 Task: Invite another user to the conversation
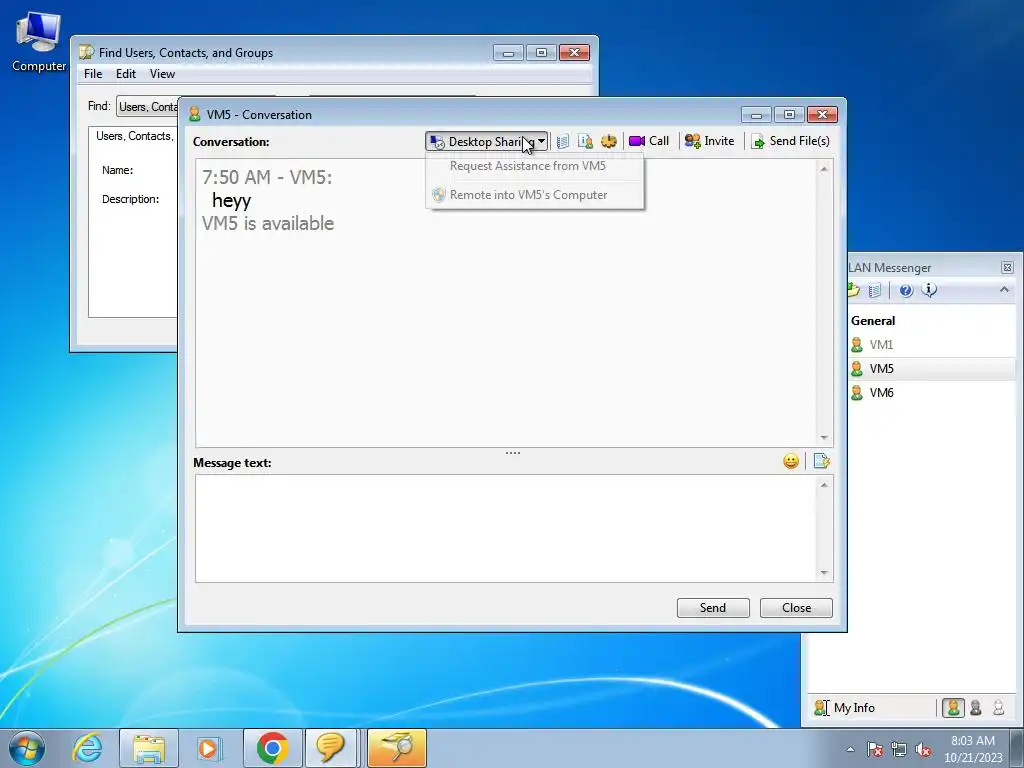709,141
